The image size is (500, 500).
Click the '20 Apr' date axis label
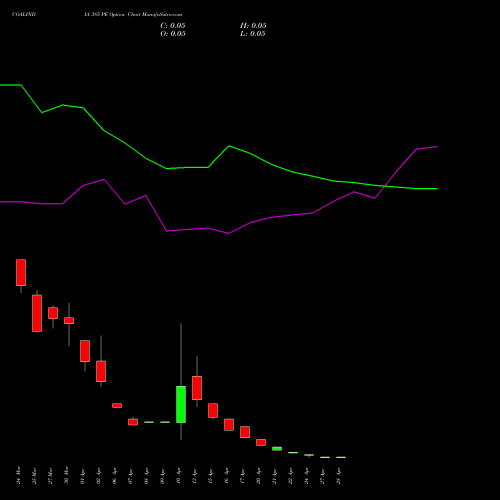[x=259, y=476]
